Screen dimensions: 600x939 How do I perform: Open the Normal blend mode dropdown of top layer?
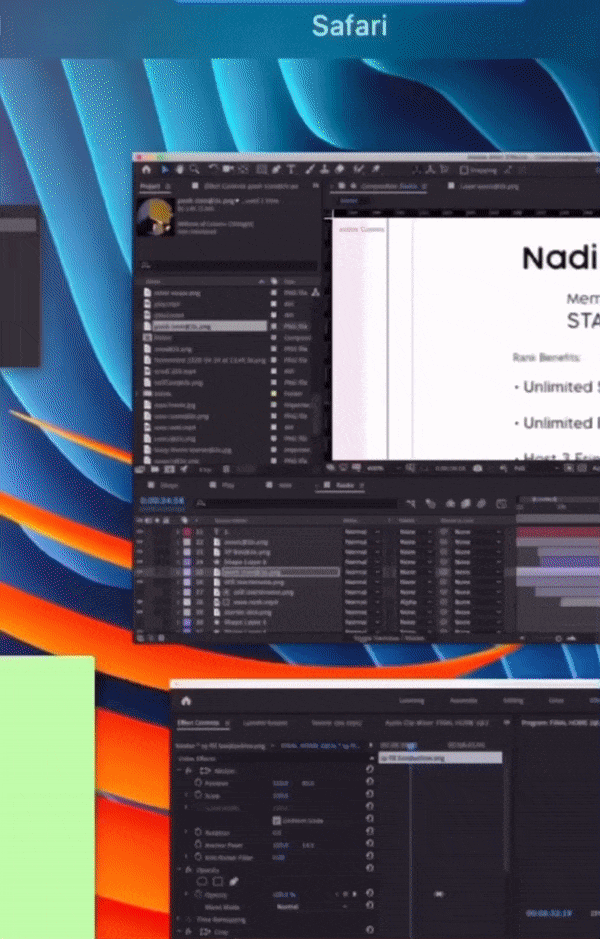click(362, 532)
